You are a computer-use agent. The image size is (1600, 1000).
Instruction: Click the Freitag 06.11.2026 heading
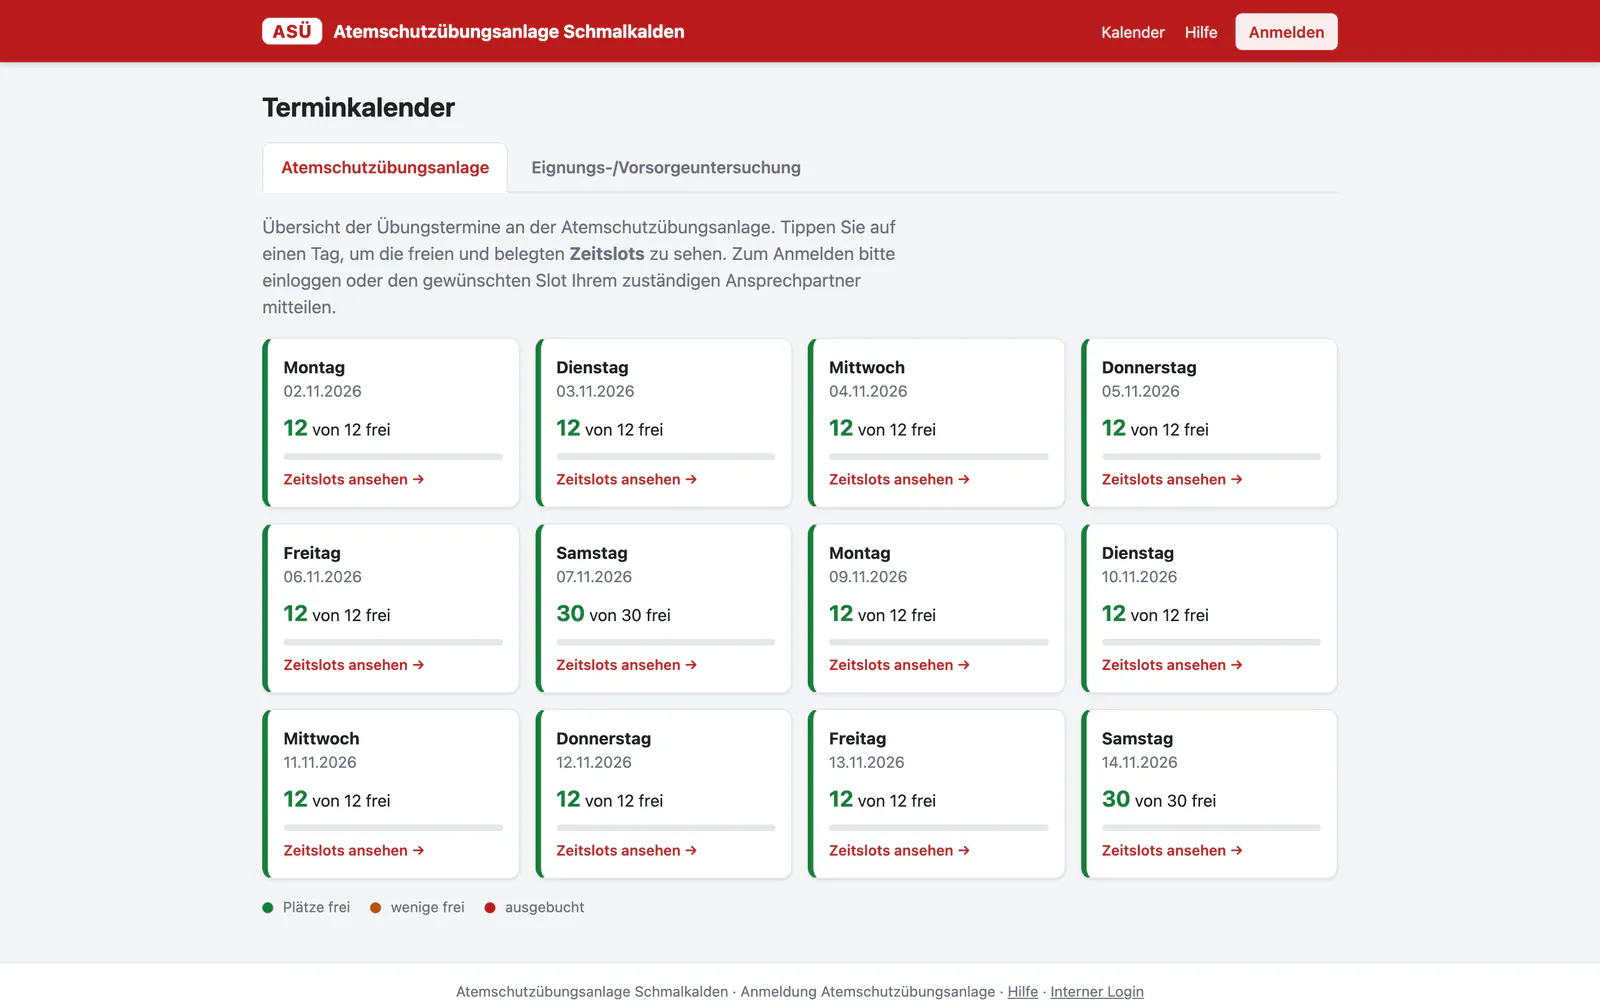[312, 553]
